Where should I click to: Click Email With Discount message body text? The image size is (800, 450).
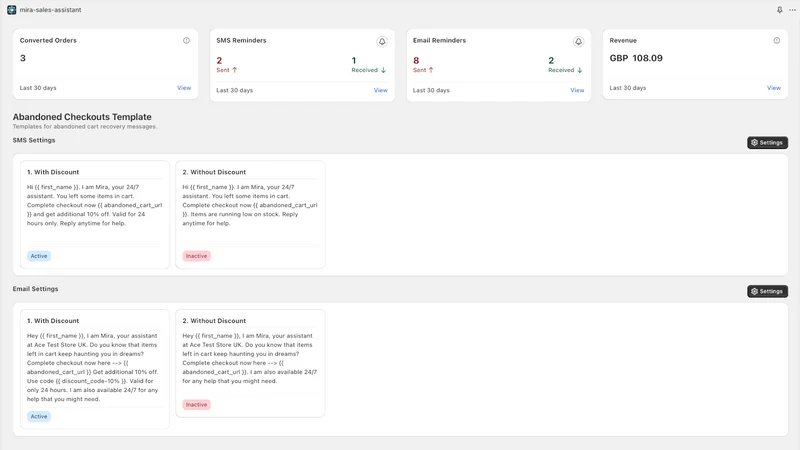93,367
